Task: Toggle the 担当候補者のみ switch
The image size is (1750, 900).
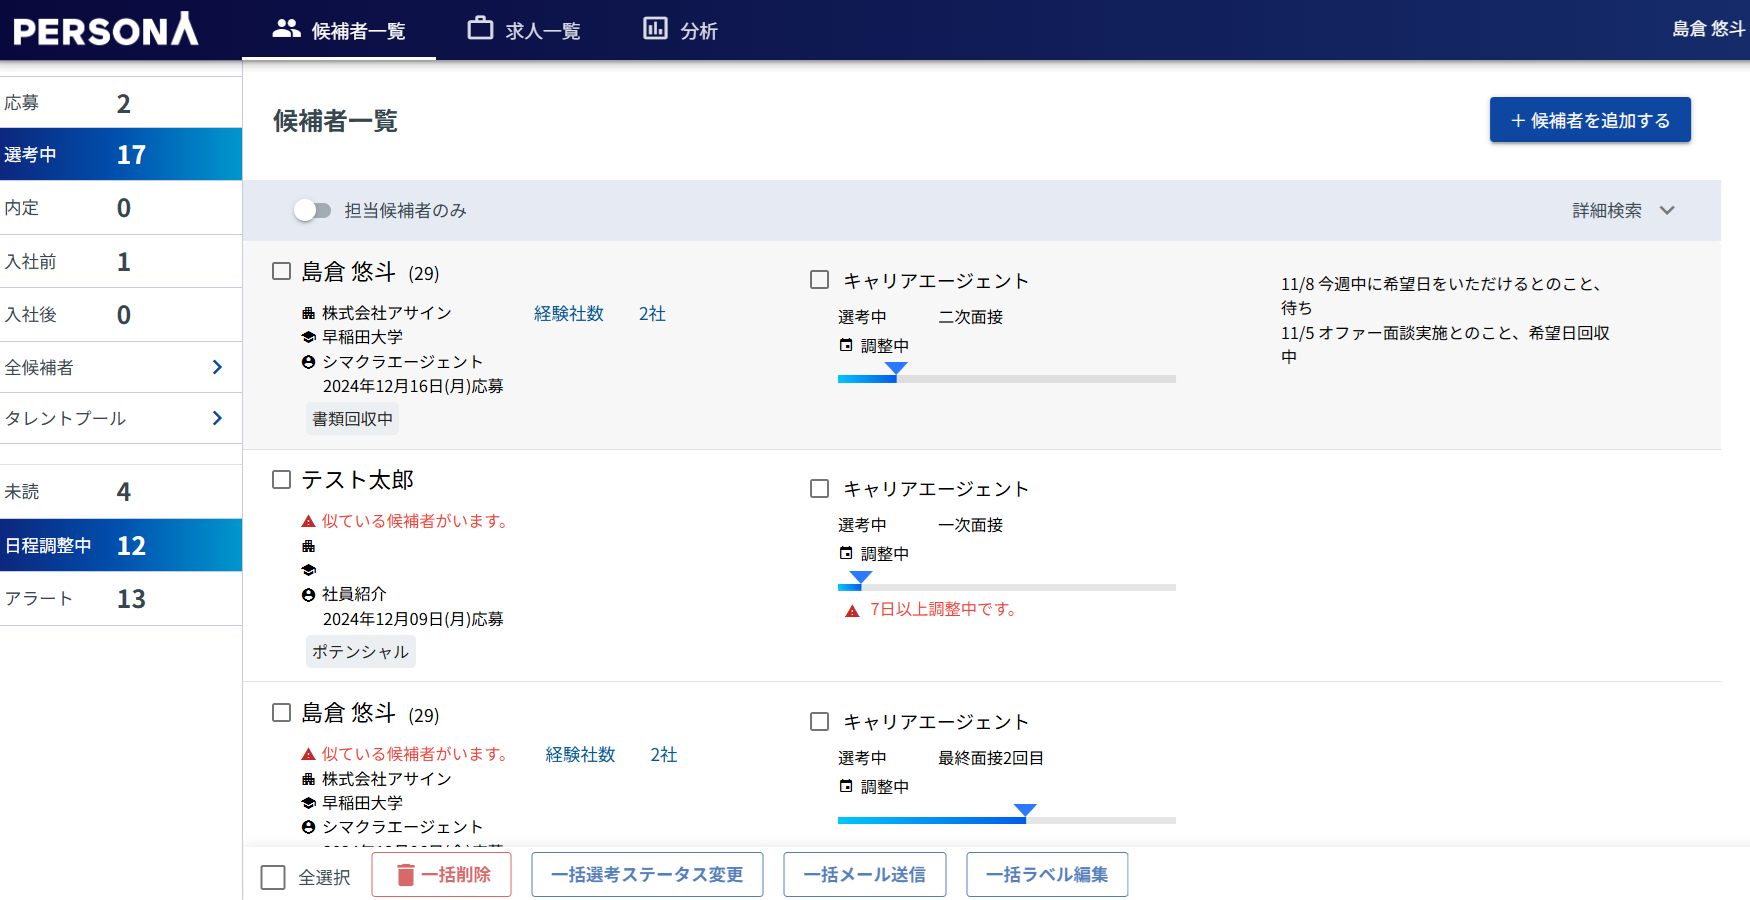Action: [312, 210]
